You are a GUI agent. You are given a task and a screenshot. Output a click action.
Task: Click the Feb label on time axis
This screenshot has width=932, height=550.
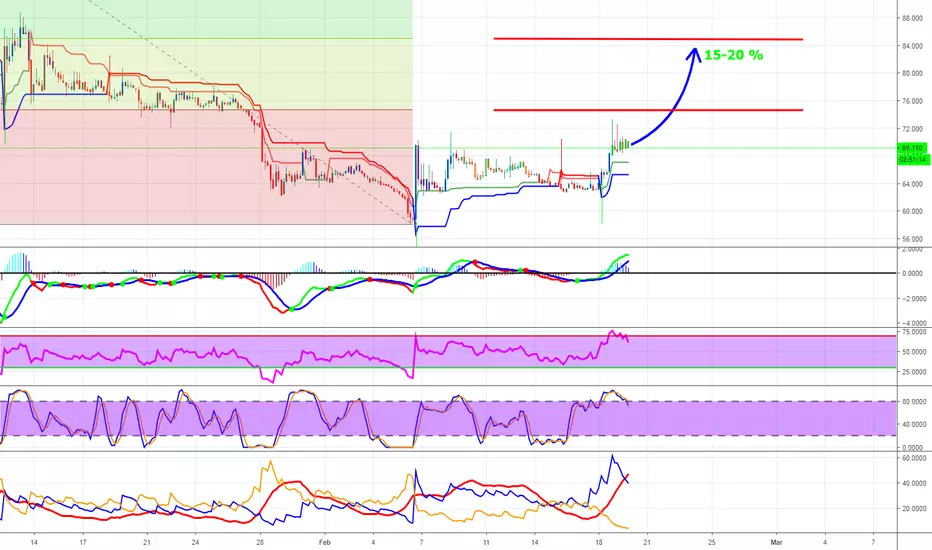click(x=324, y=542)
